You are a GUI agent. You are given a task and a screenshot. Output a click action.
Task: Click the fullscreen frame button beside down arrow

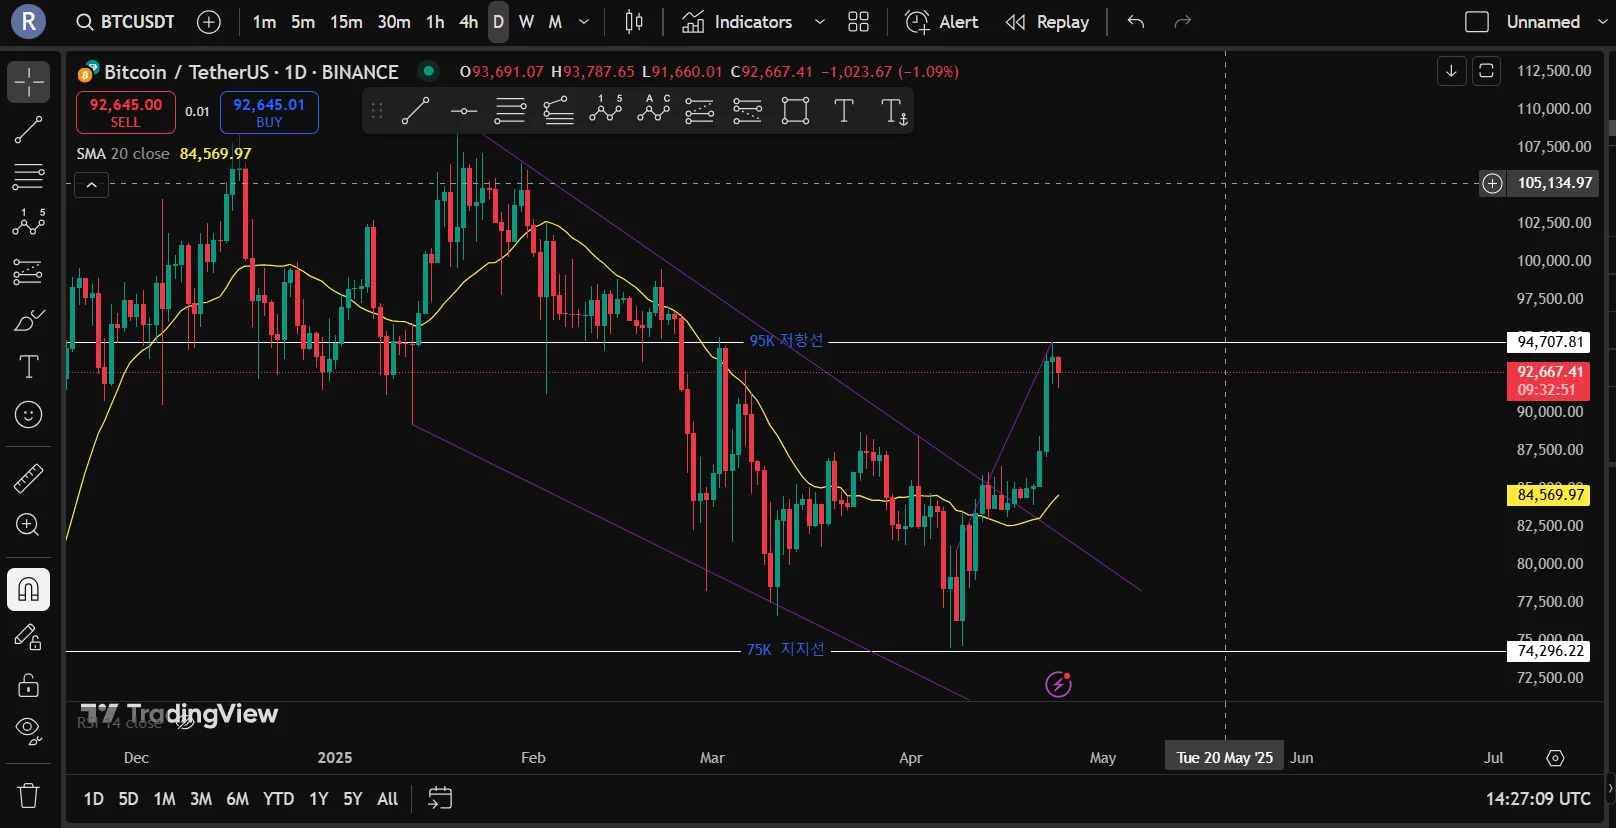(1486, 71)
